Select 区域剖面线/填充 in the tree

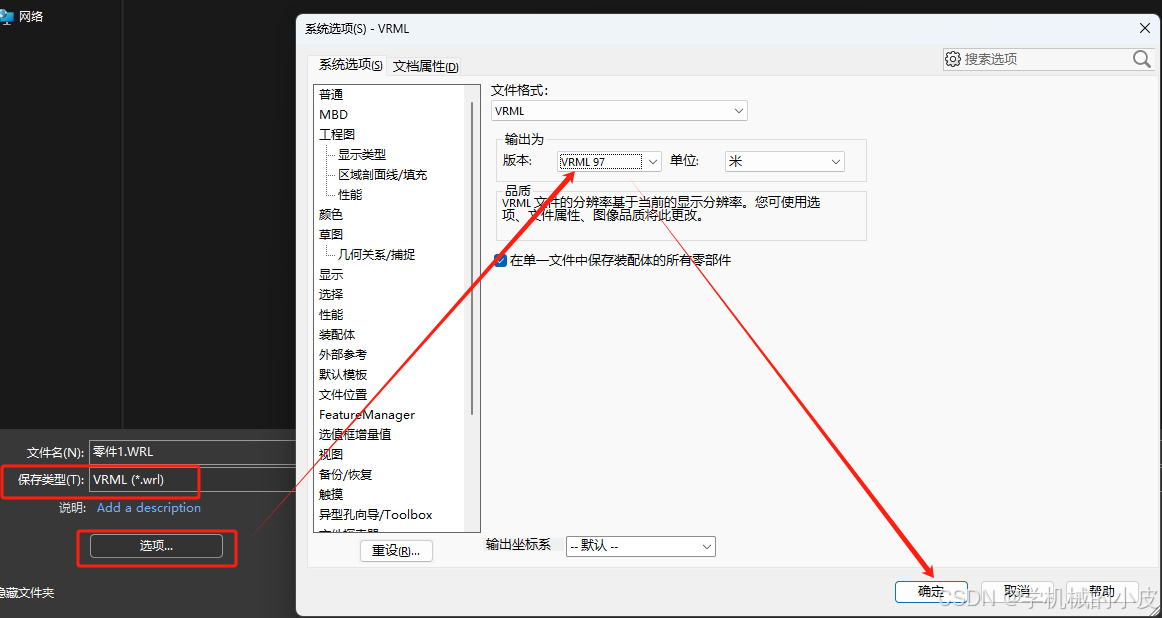click(x=382, y=175)
